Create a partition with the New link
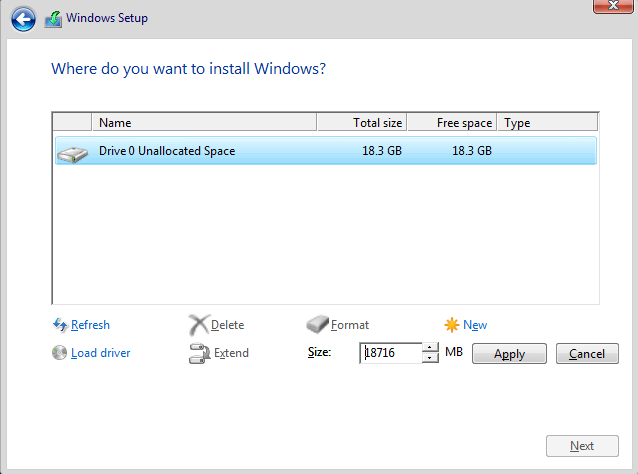 [475, 325]
